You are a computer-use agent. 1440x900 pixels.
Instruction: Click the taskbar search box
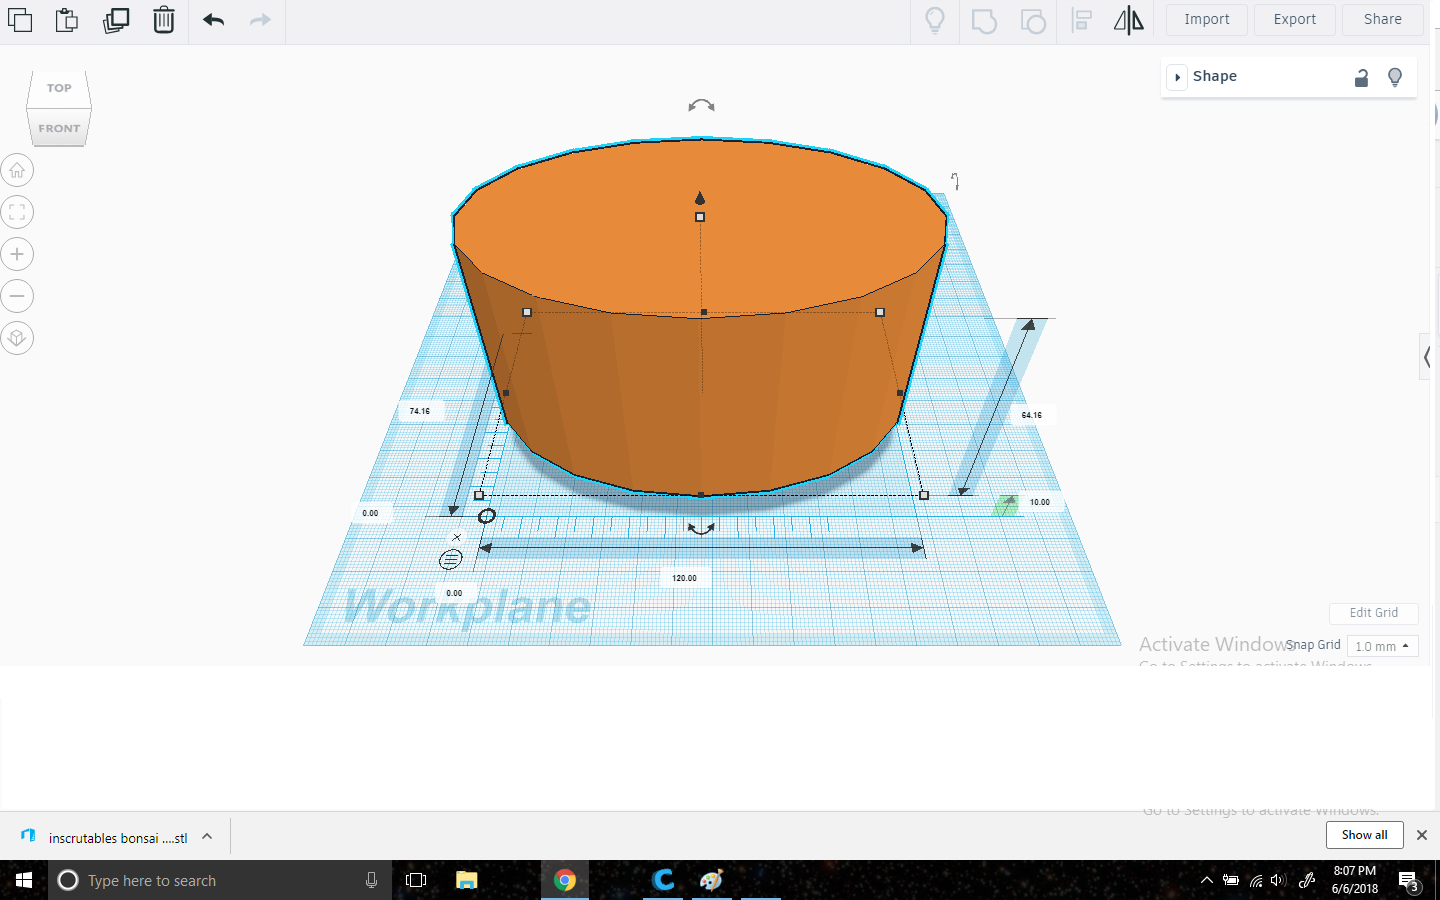tap(220, 880)
